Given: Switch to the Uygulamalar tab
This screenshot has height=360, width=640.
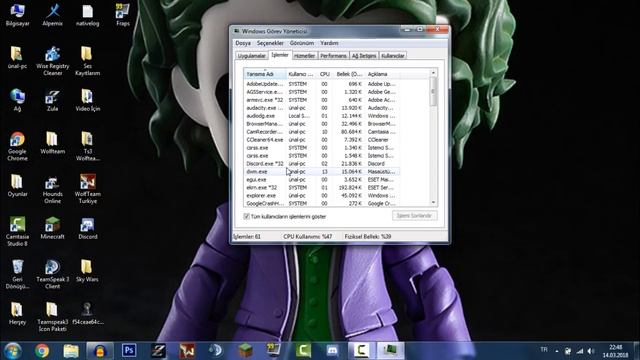Looking at the screenshot, I should [251, 56].
